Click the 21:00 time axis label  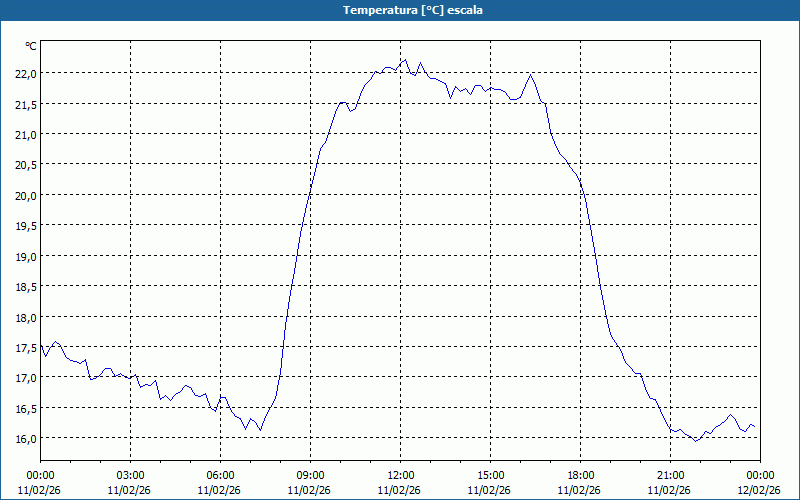[670, 475]
